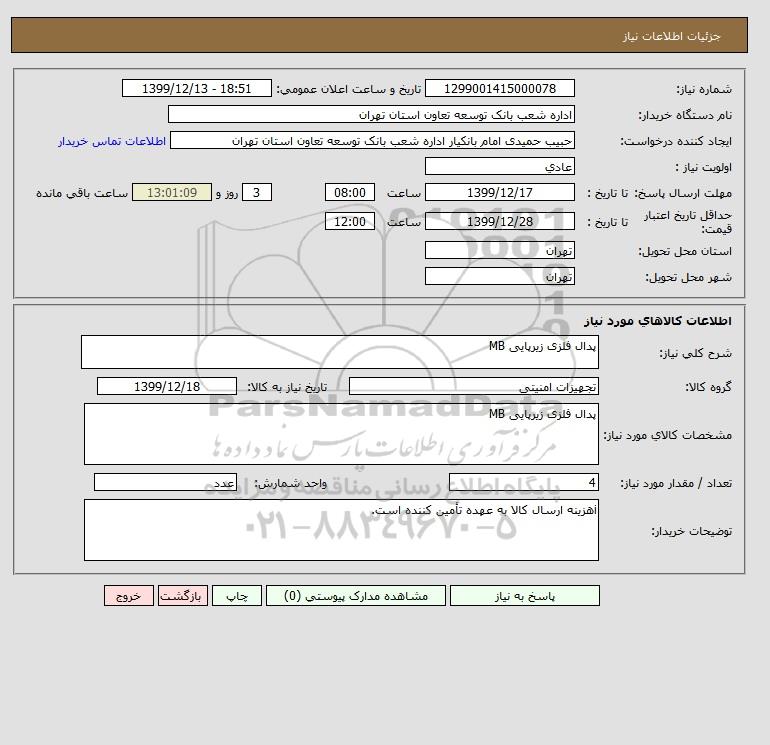Click the label مشخصات کالای مورد نیاز
Screen dimensions: 770x745
668,435
